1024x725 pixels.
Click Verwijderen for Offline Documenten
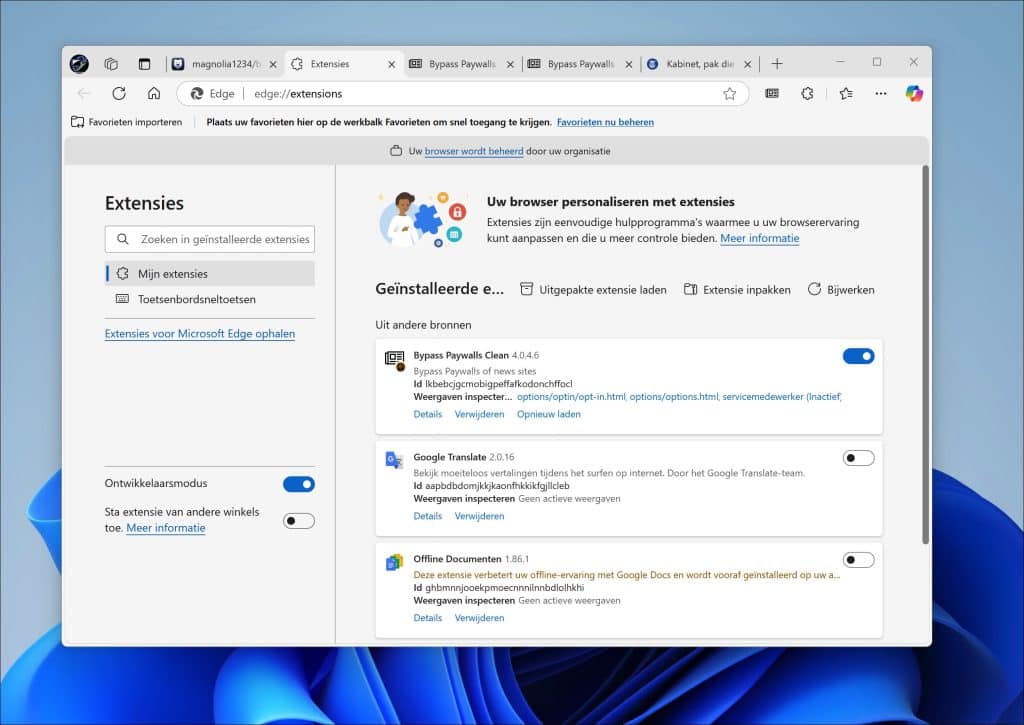(x=479, y=618)
